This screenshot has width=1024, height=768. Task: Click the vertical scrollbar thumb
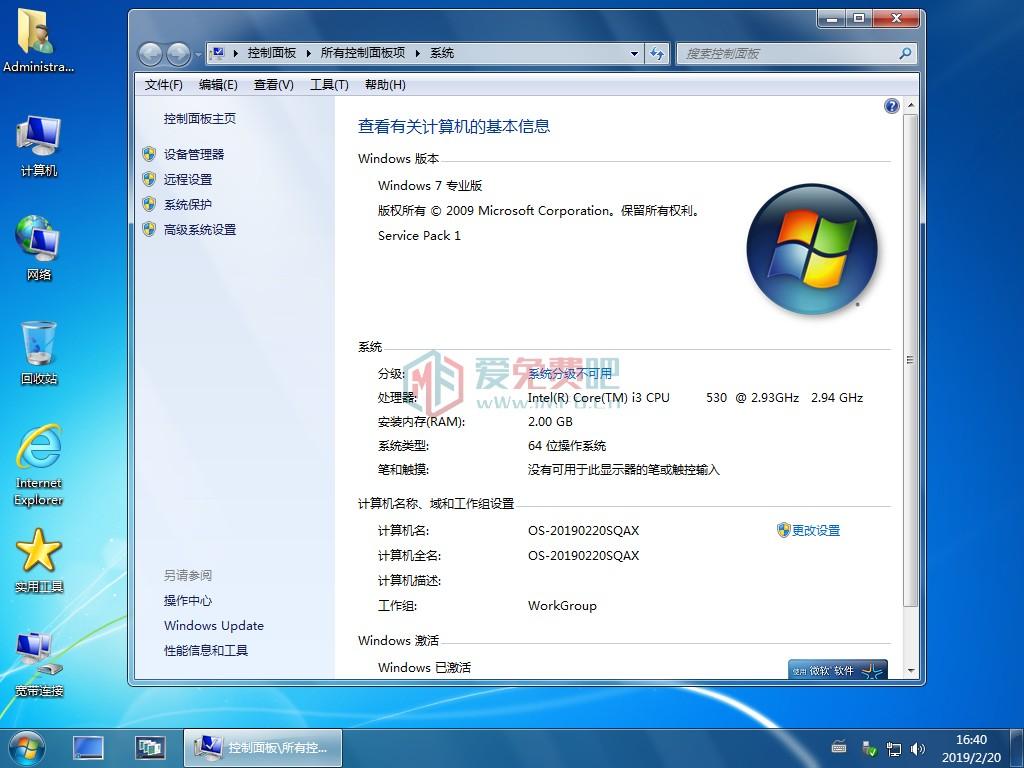coord(911,360)
